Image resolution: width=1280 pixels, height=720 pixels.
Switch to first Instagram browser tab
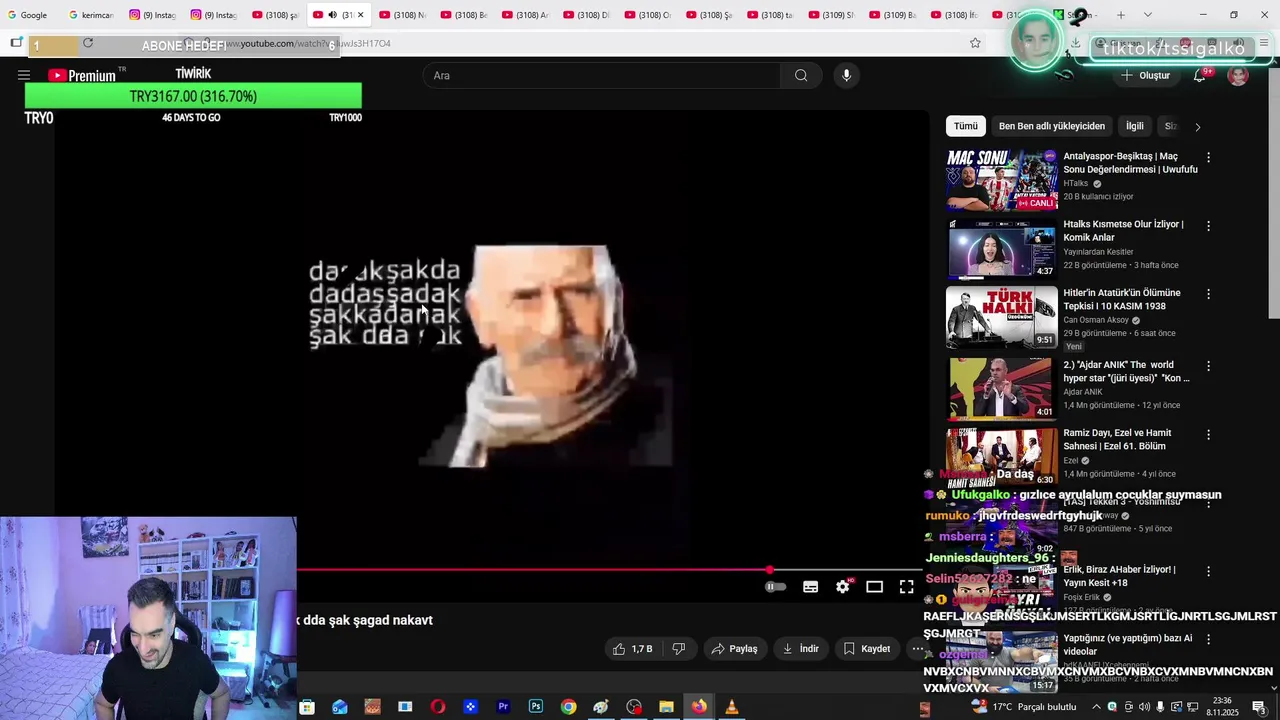[x=154, y=15]
